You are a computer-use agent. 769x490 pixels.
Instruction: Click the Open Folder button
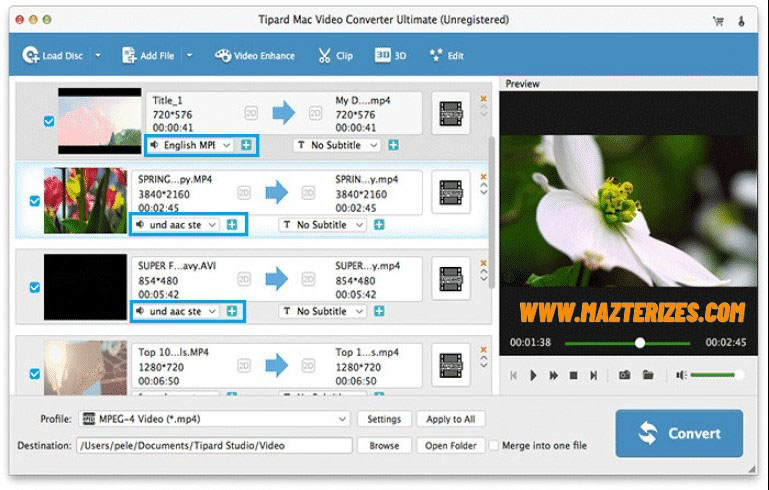coord(451,445)
